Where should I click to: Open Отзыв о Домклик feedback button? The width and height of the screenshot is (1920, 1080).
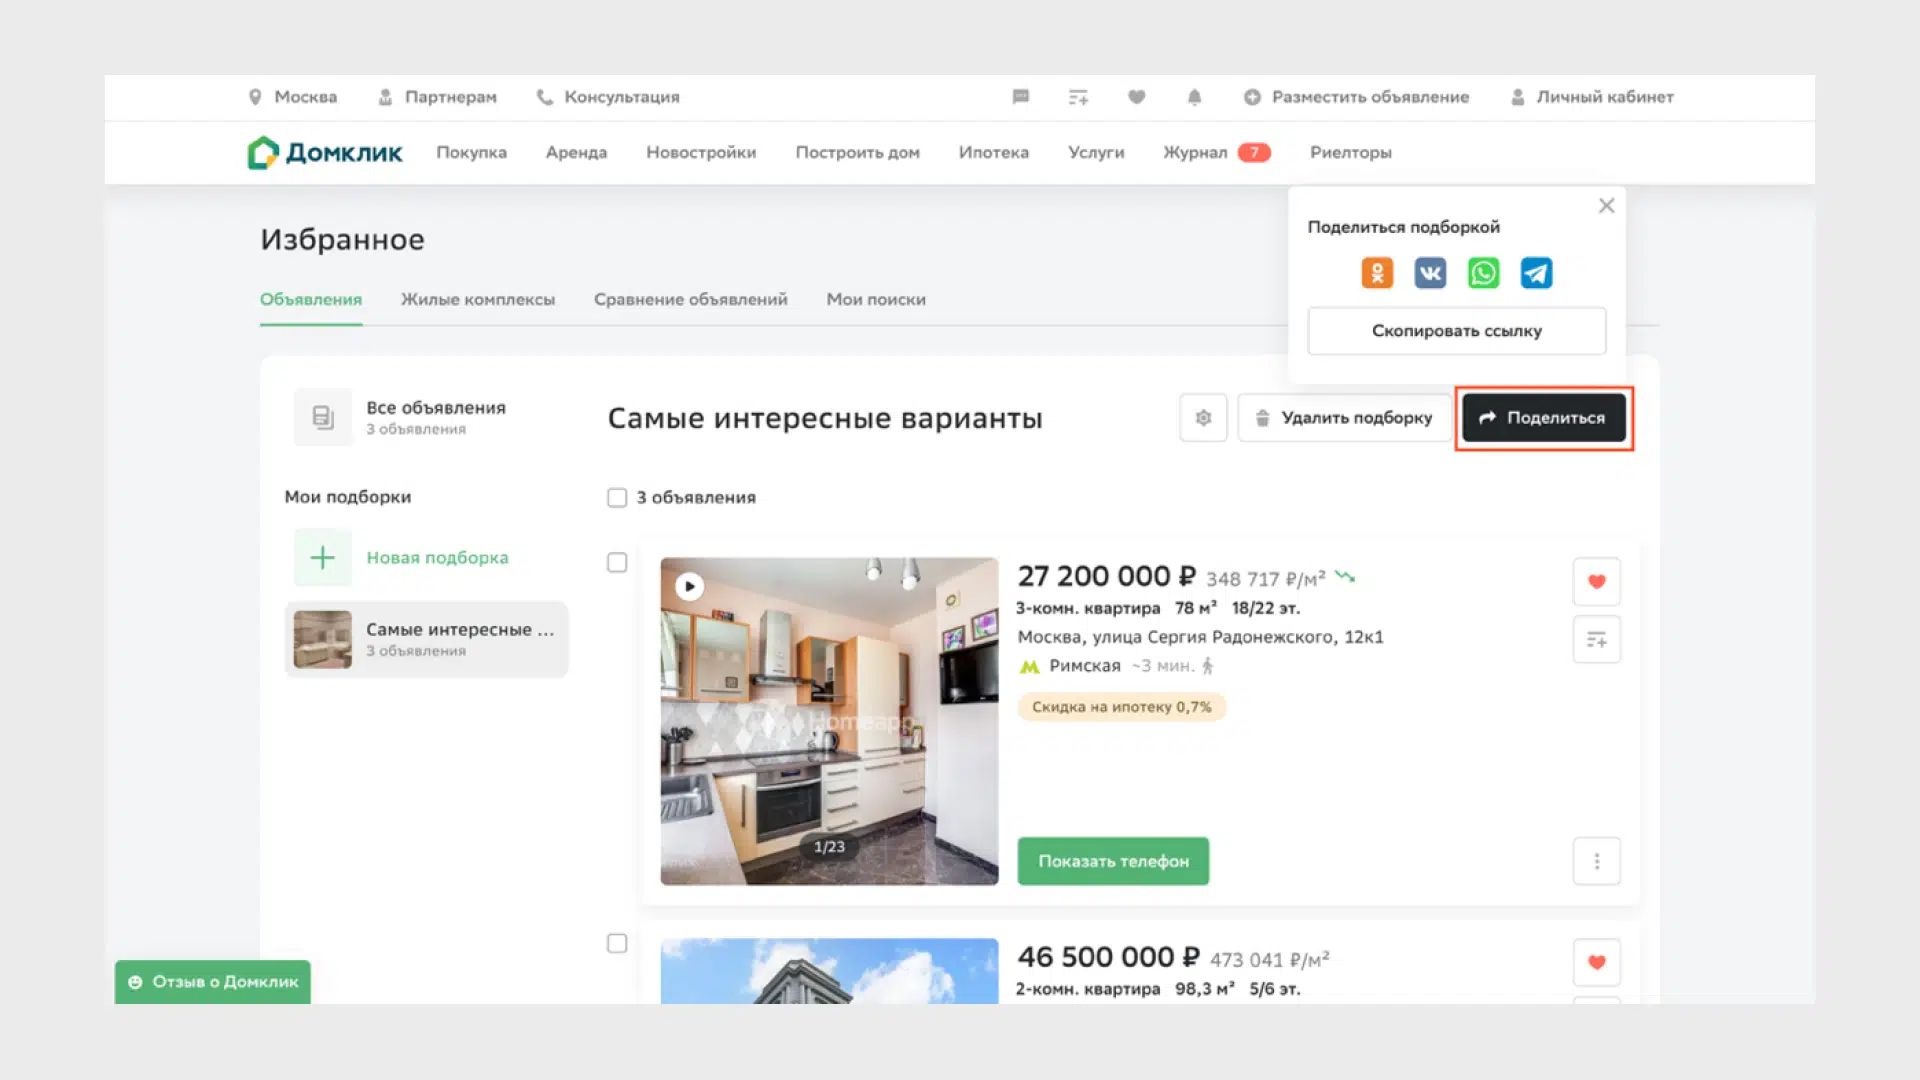213,982
